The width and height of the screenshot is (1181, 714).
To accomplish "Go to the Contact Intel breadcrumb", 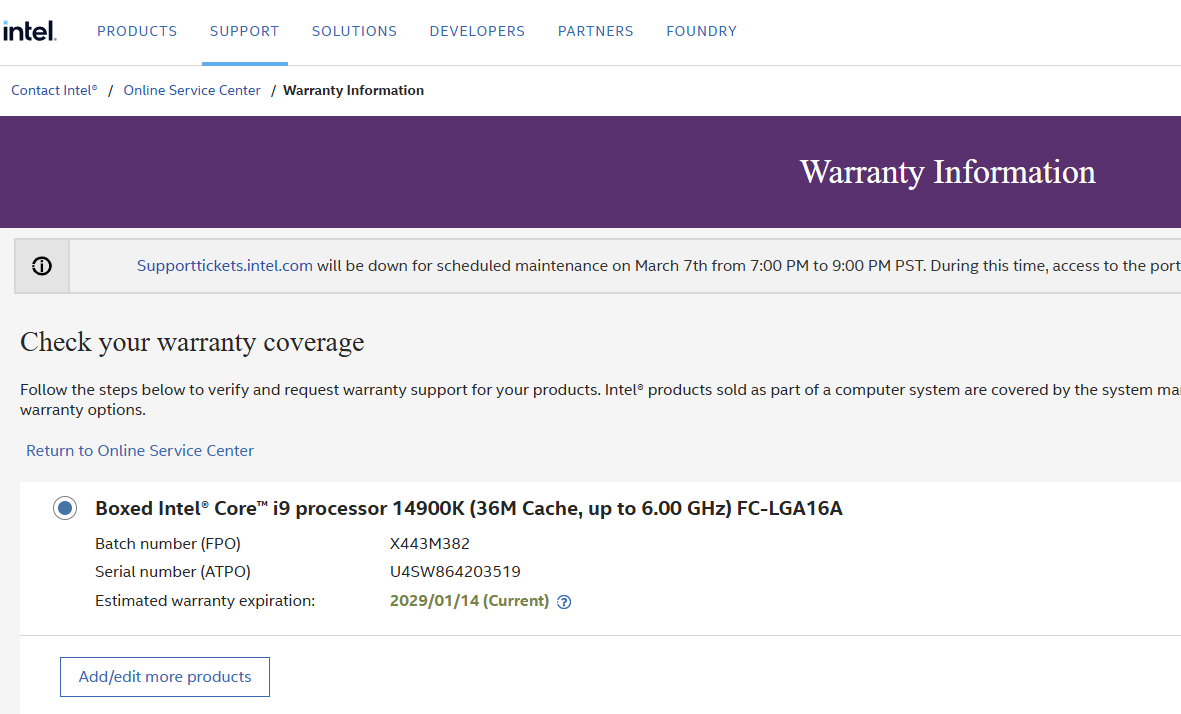I will [54, 90].
